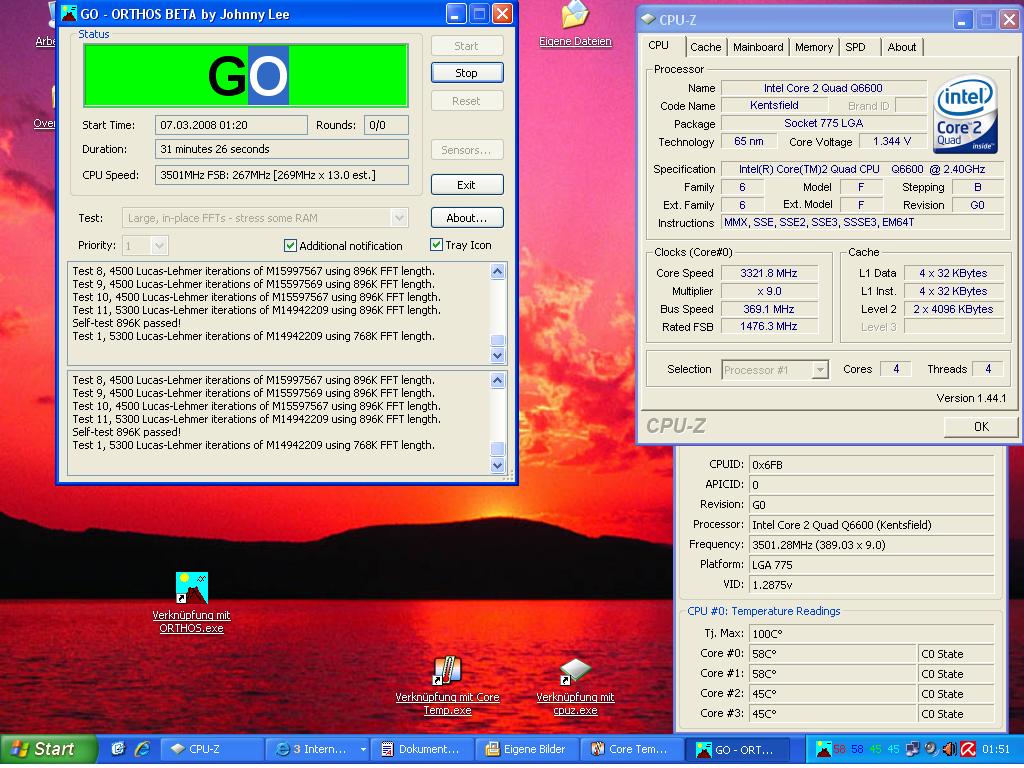Click the network computers tray icon
This screenshot has height=768, width=1024.
coord(912,749)
